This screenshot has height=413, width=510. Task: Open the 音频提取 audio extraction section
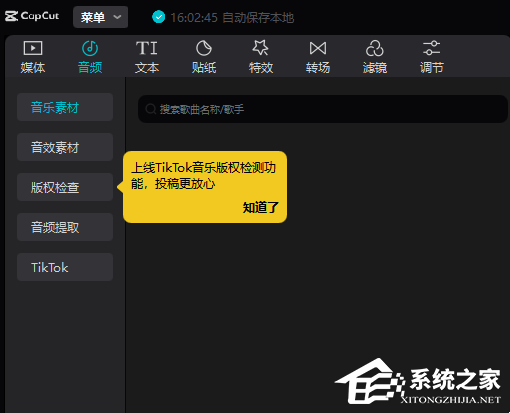coord(65,227)
